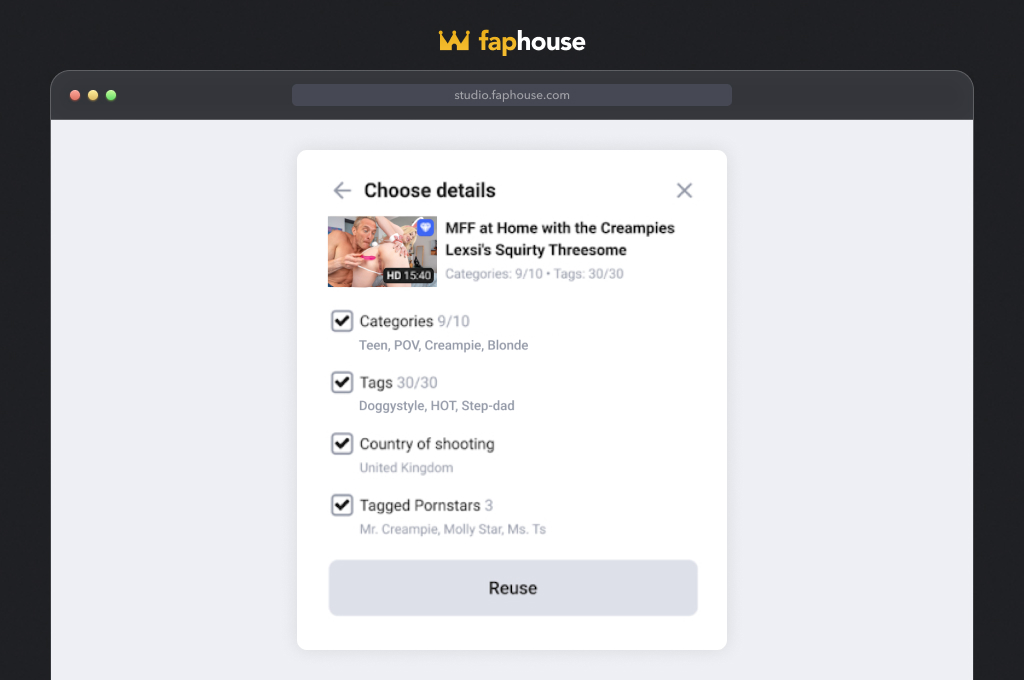Click the faphouse wordmark at top
The width and height of the screenshot is (1024, 680).
click(532, 42)
